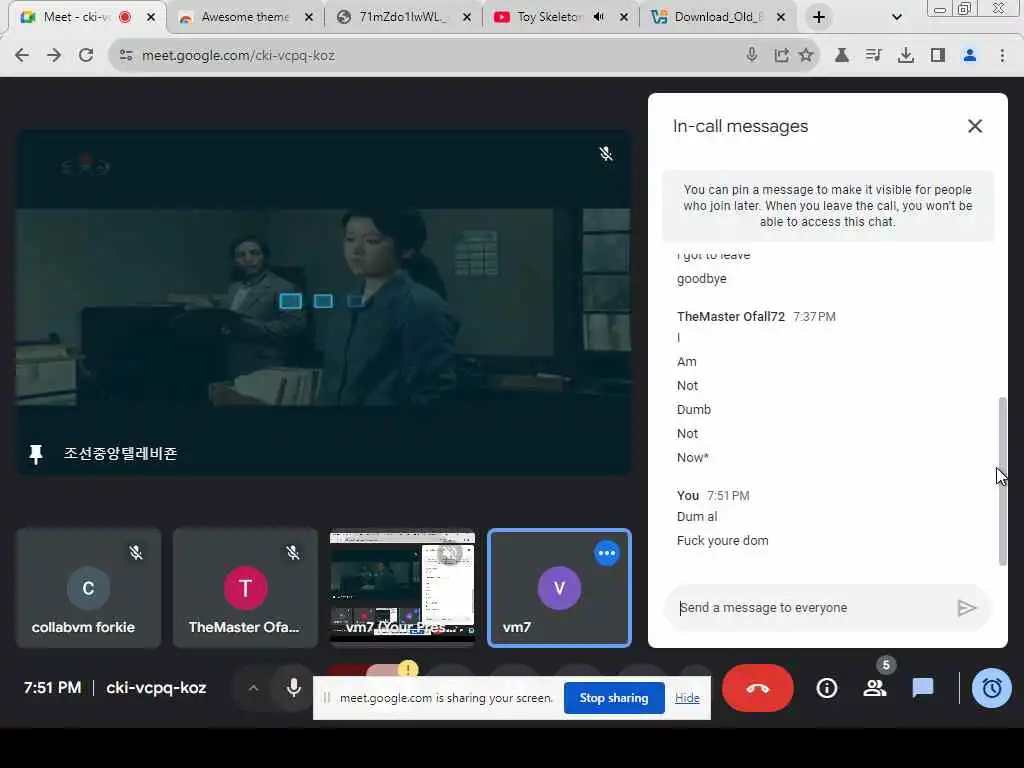The width and height of the screenshot is (1024, 768).
Task: Click the pin icon on main video
Action: (x=36, y=453)
